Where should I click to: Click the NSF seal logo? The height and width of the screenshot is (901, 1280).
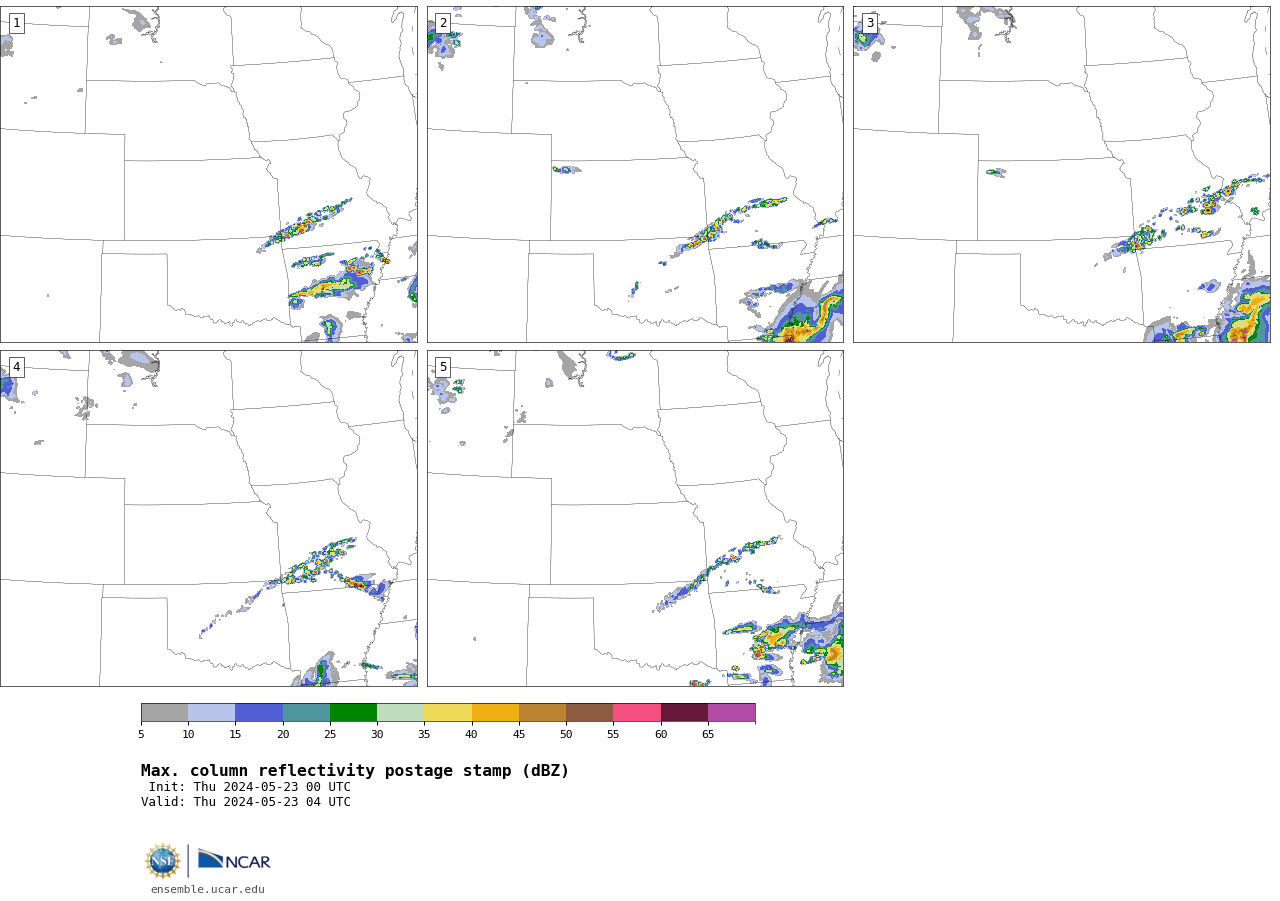pos(163,861)
